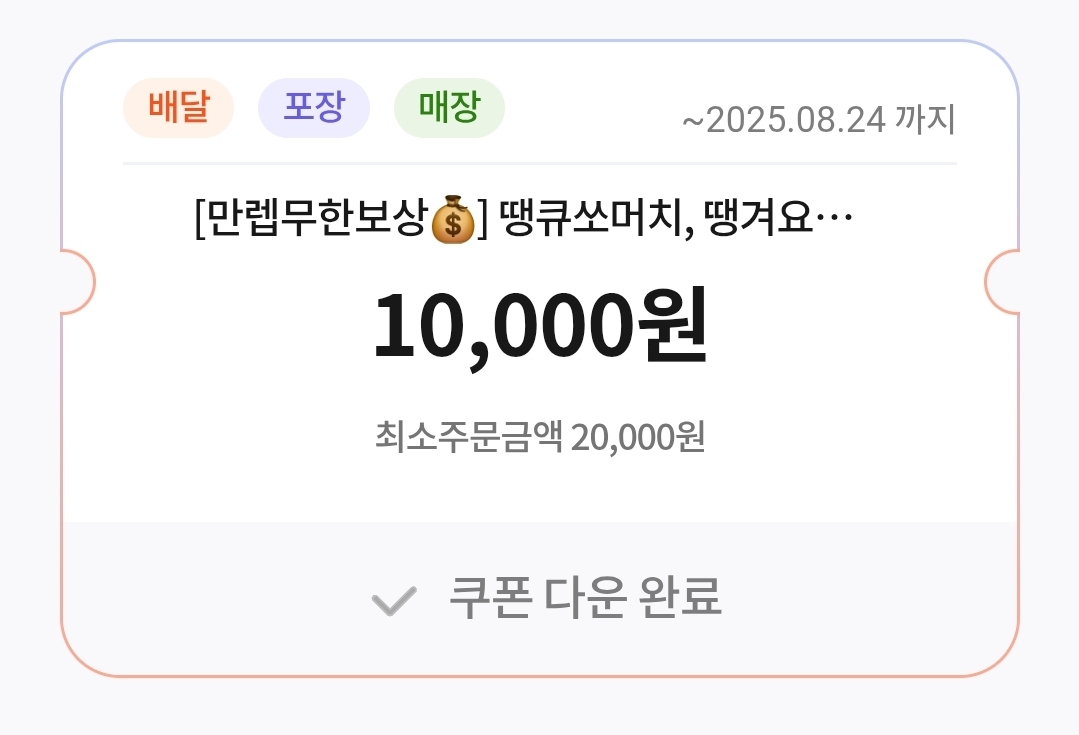Click the 20,000원 minimum order value
Viewport: 1079px width, 735px height.
(x=638, y=437)
